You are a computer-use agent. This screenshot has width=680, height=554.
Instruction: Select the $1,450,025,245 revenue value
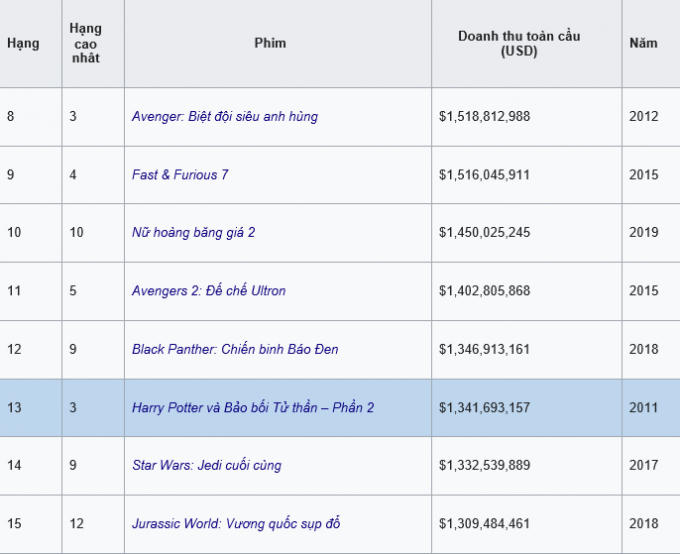pyautogui.click(x=484, y=232)
